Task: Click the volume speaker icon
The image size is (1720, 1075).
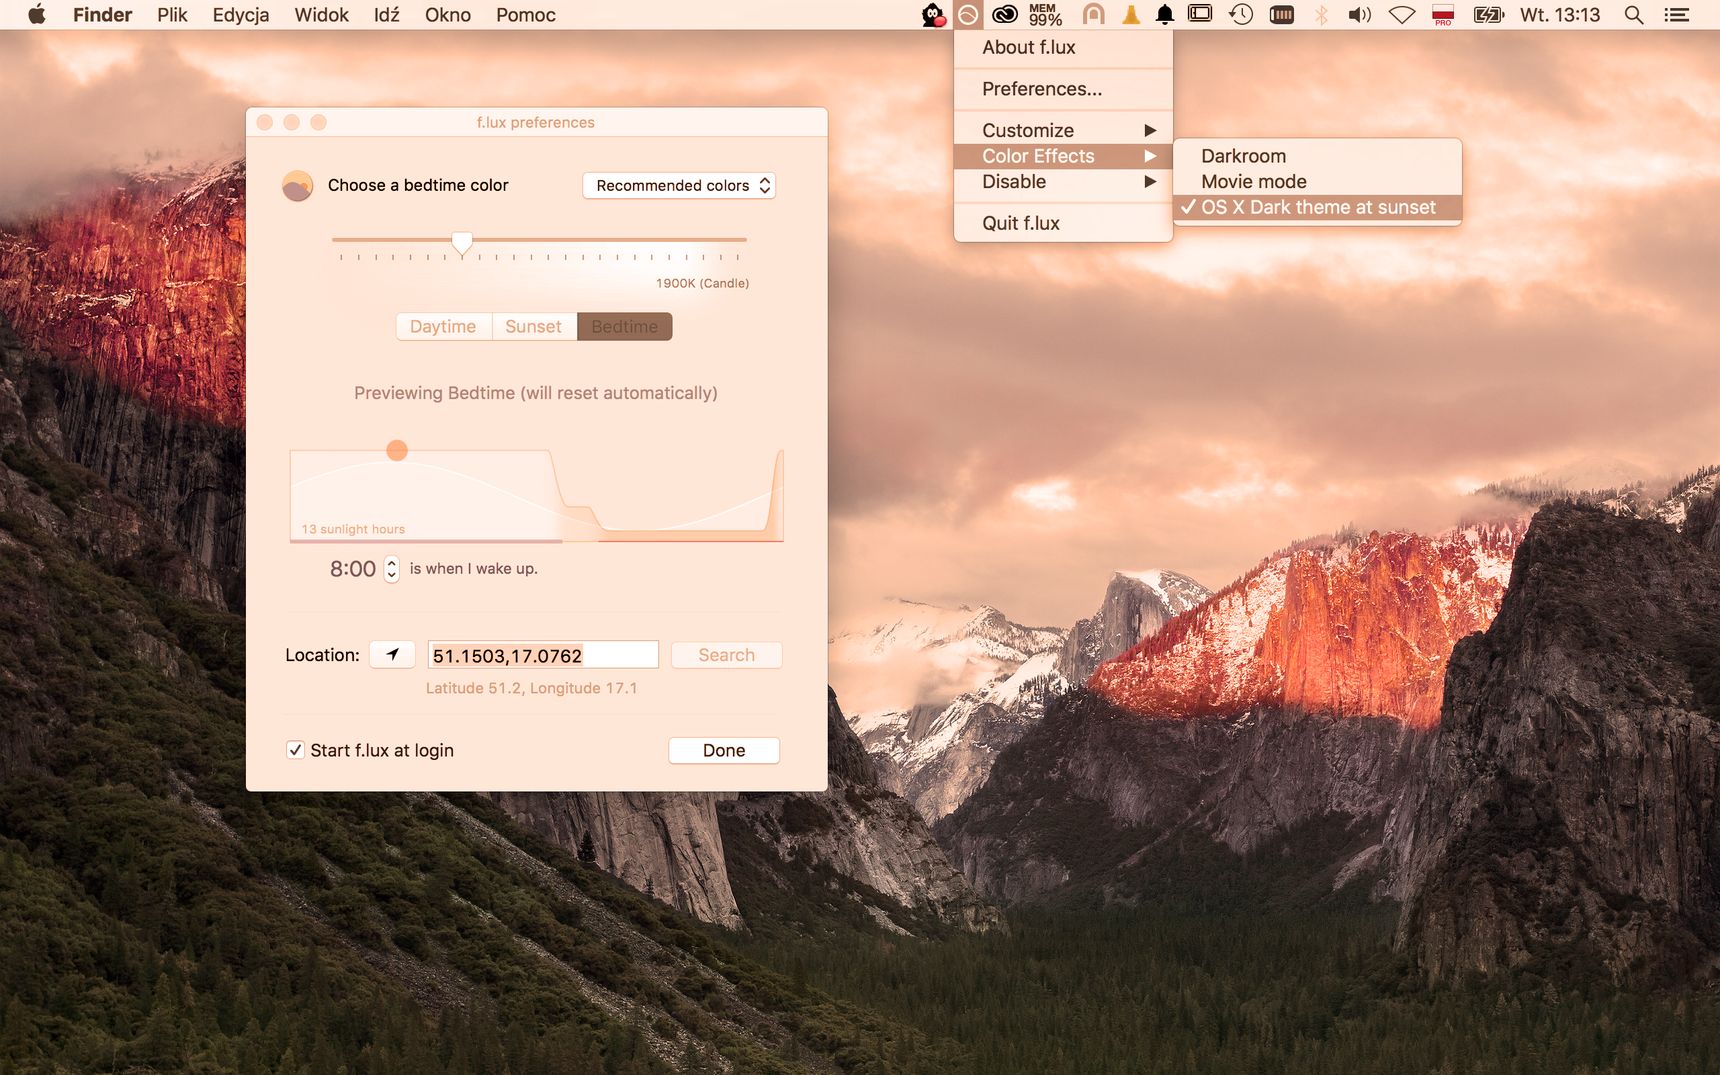Action: [1360, 15]
